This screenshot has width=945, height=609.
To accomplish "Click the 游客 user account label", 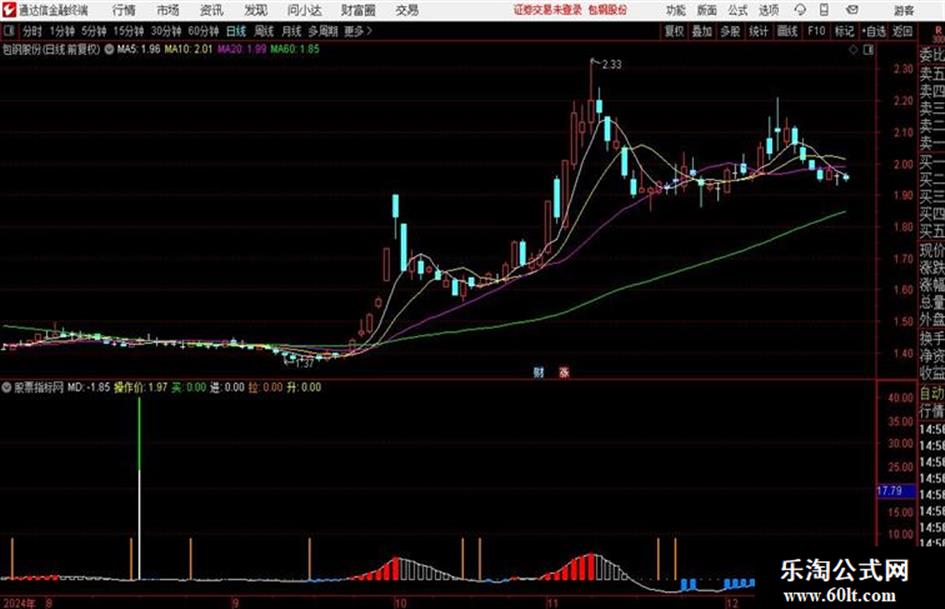I will 904,10.
